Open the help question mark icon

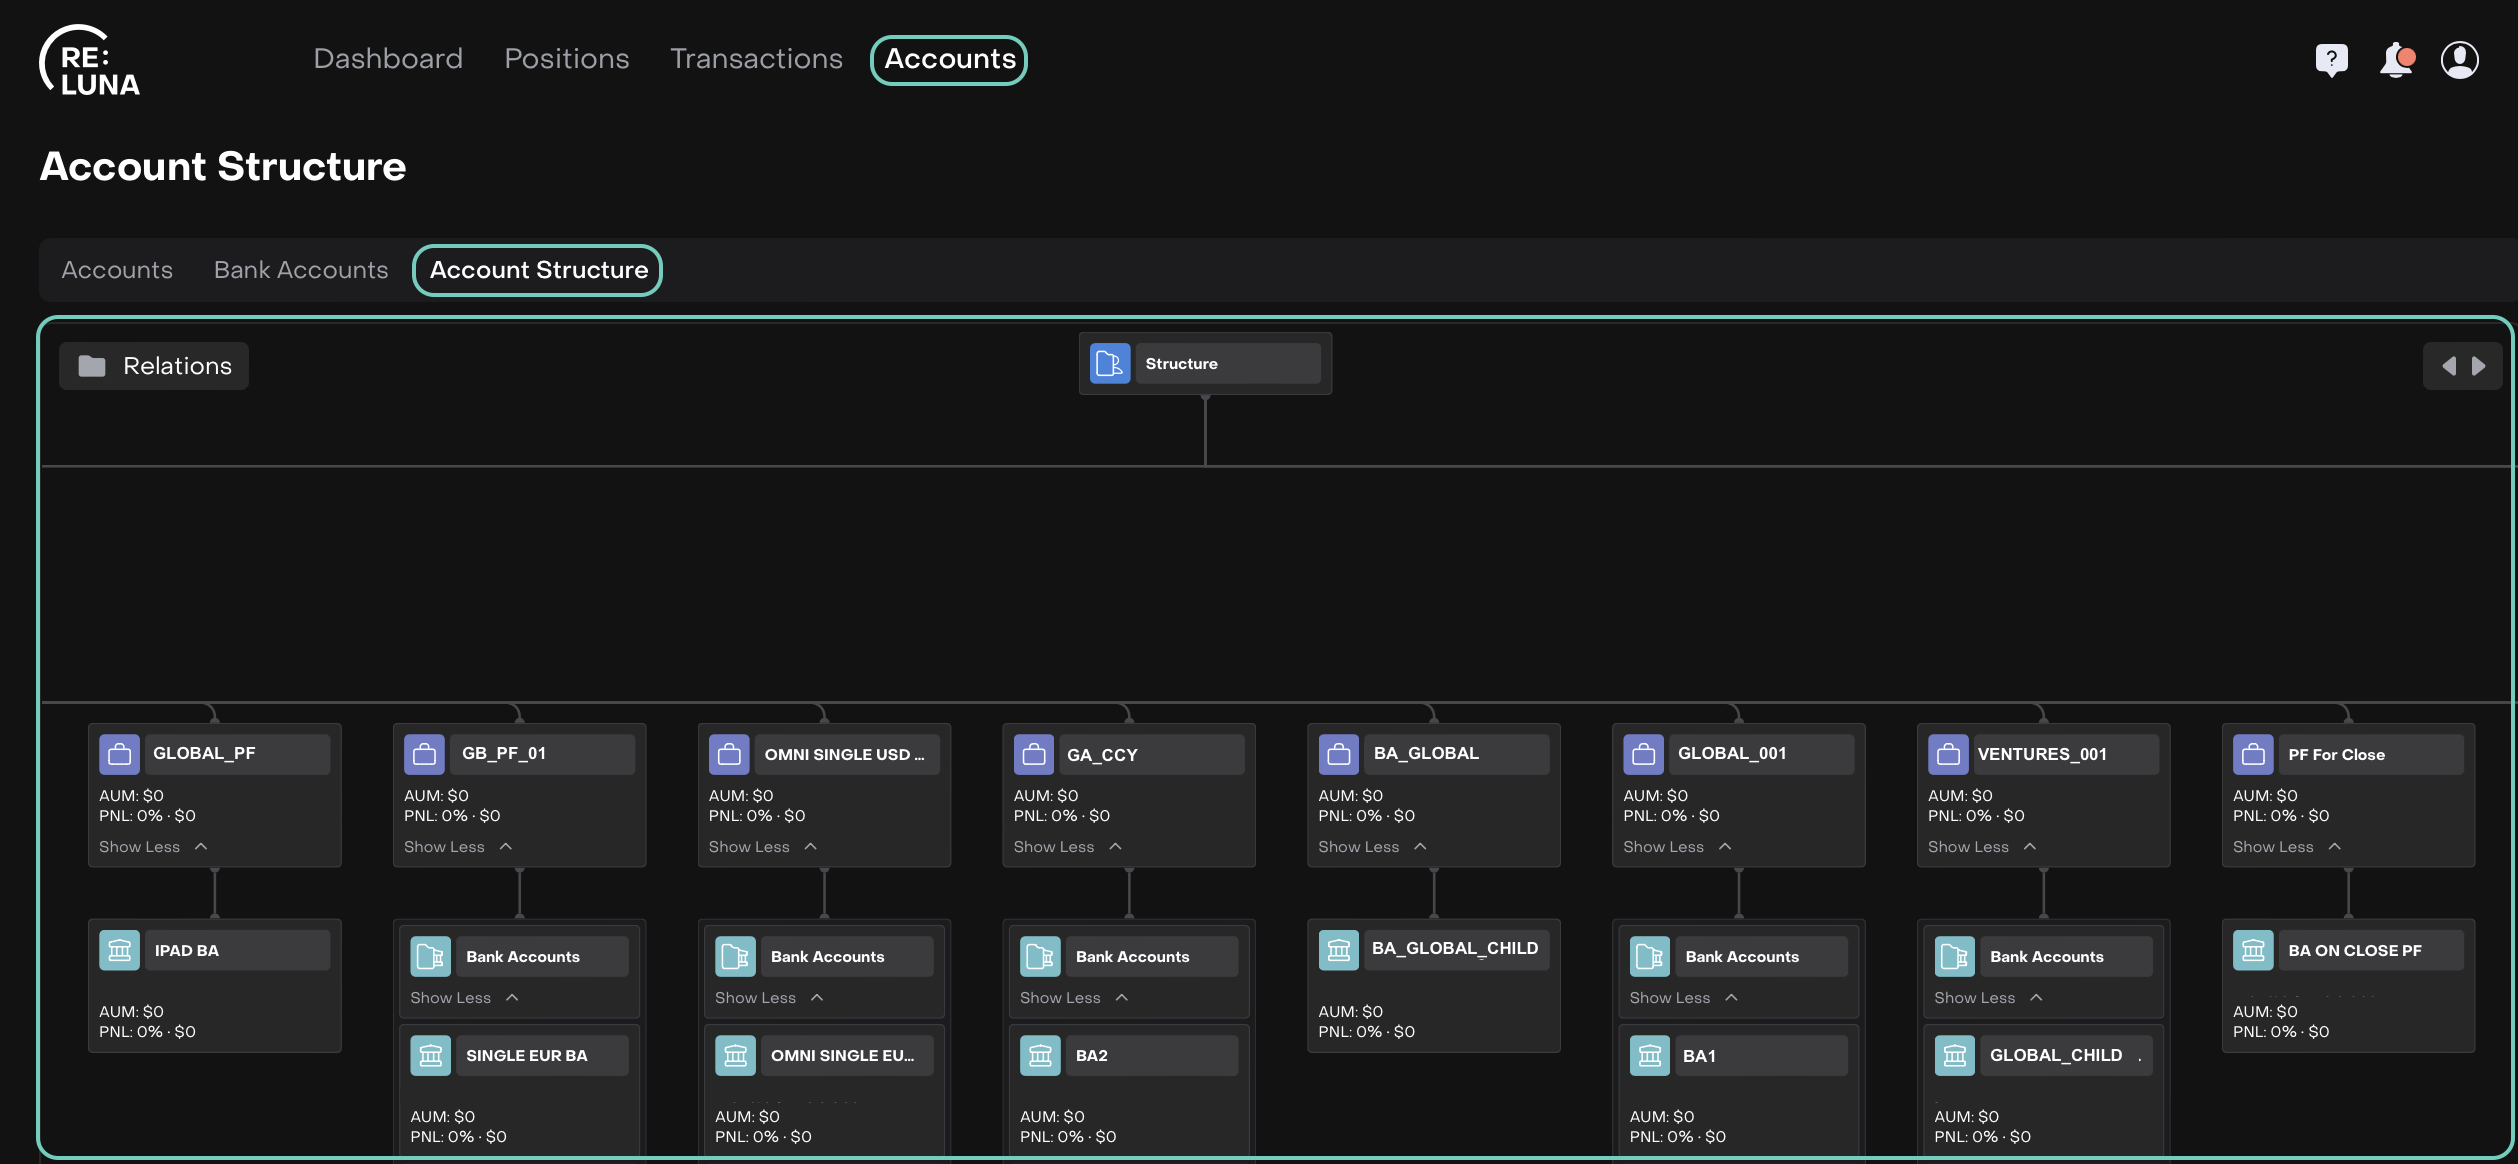pos(2331,60)
